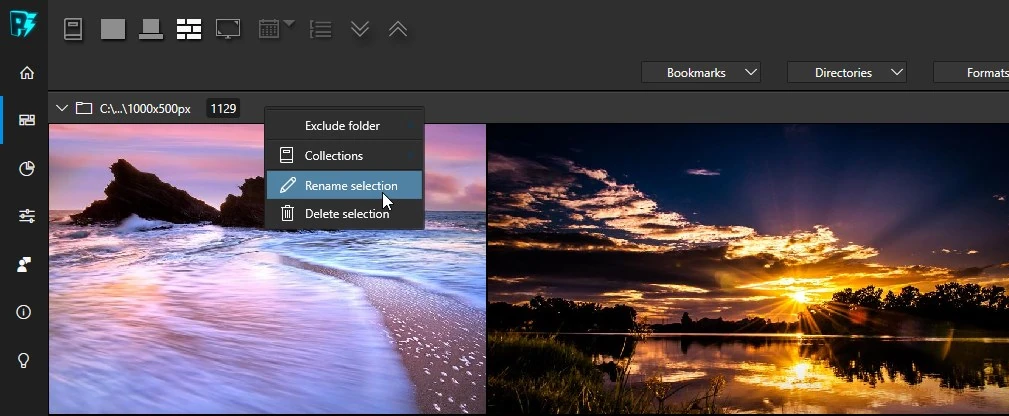Go to Home in the sidebar

point(26,73)
